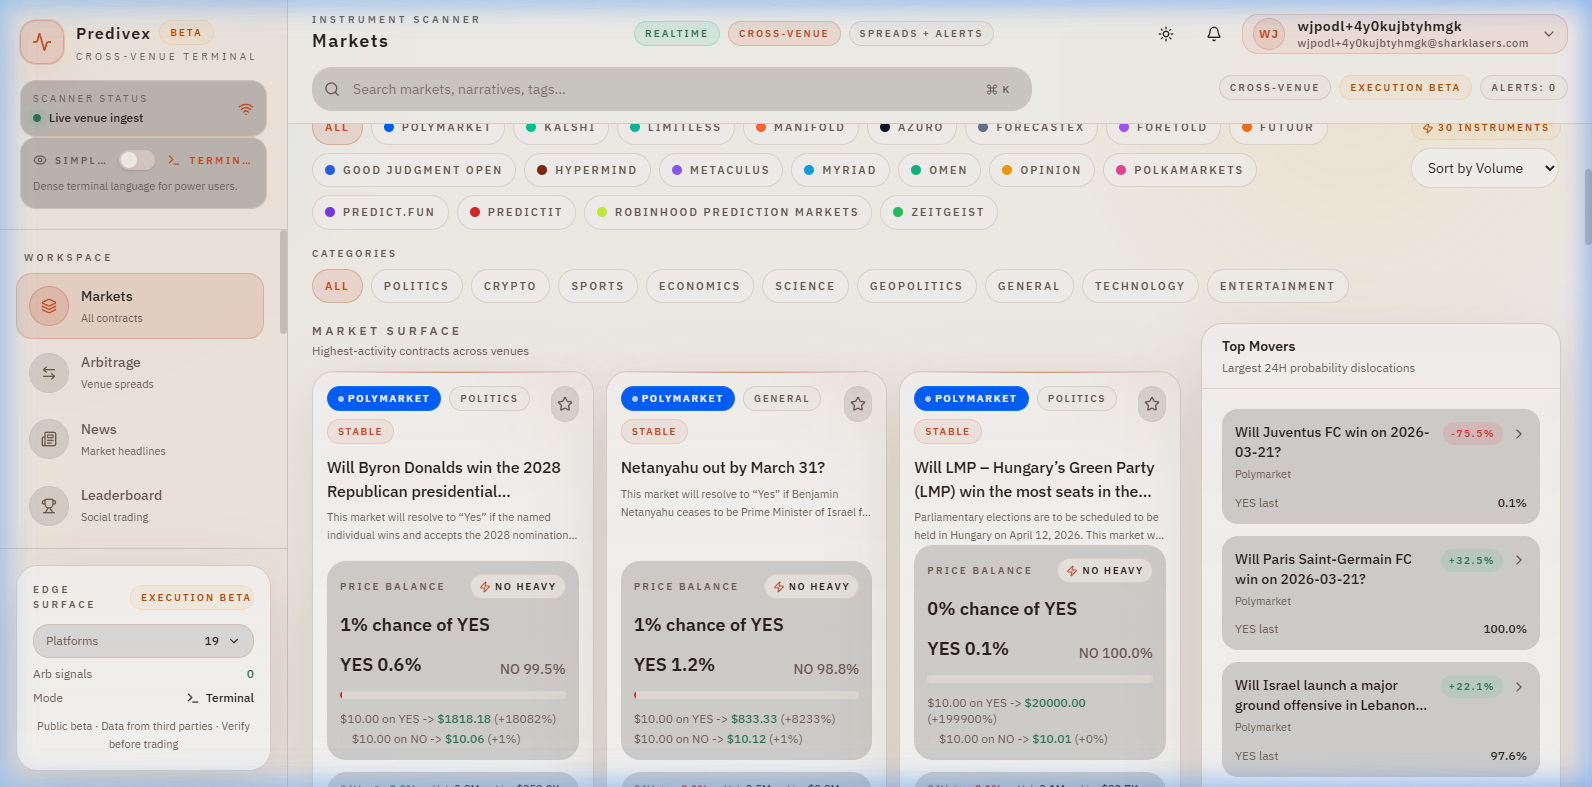The width and height of the screenshot is (1592, 787).
Task: Toggle the Robinhood Prediction Markets filter
Action: pos(728,212)
